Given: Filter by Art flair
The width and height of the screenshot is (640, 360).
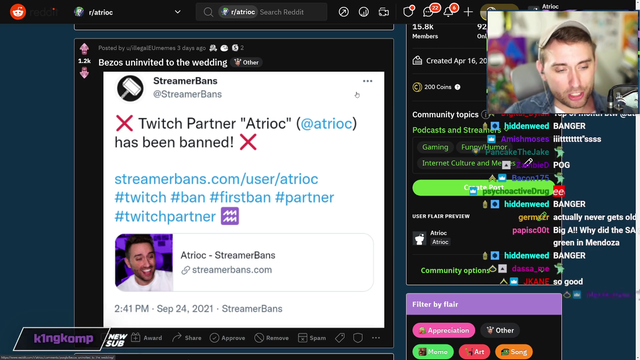Looking at the screenshot, I should 474,351.
